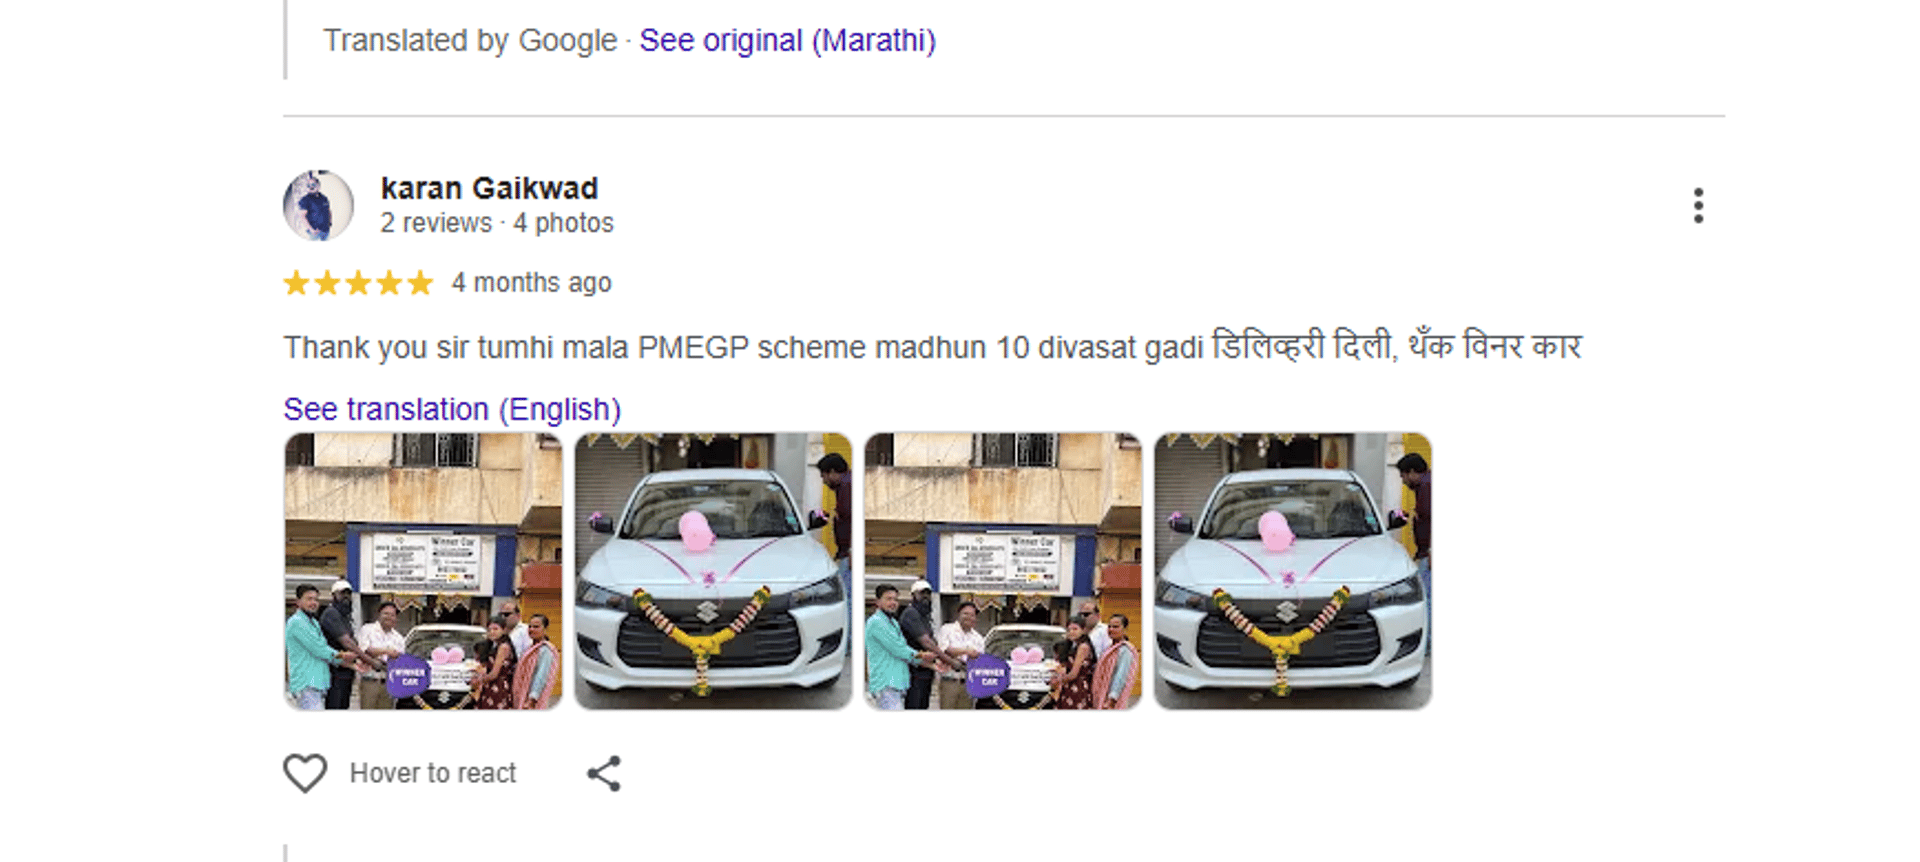Screen dimensions: 1920x862
Task: Click the last gold star in rating
Action: 420,283
